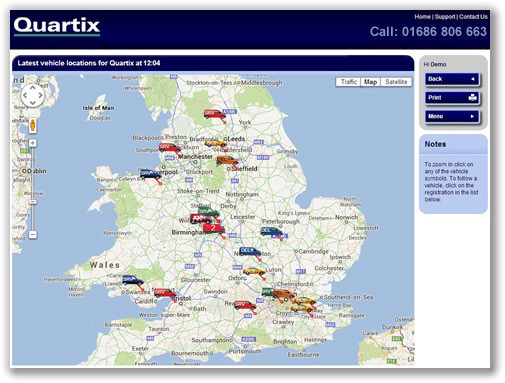
Task: Select the red van near Bristol
Action: click(165, 293)
